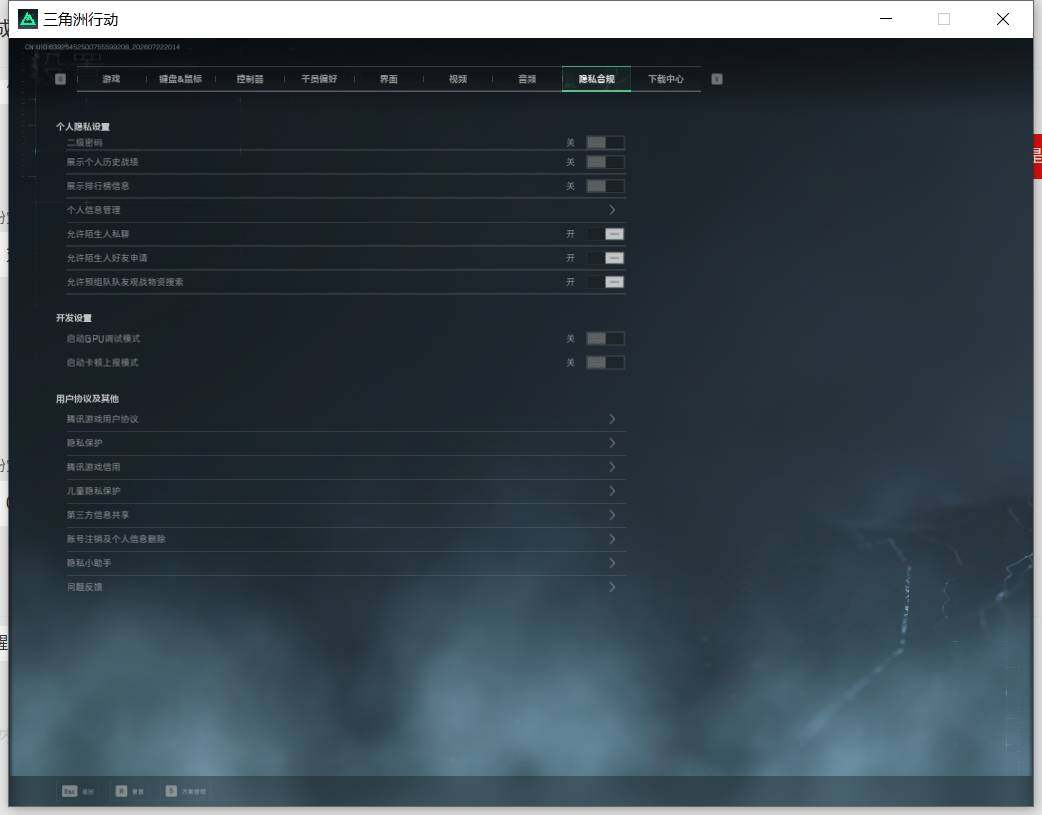This screenshot has height=815, width=1042.
Task: Switch to the 音频 tab
Action: (527, 79)
